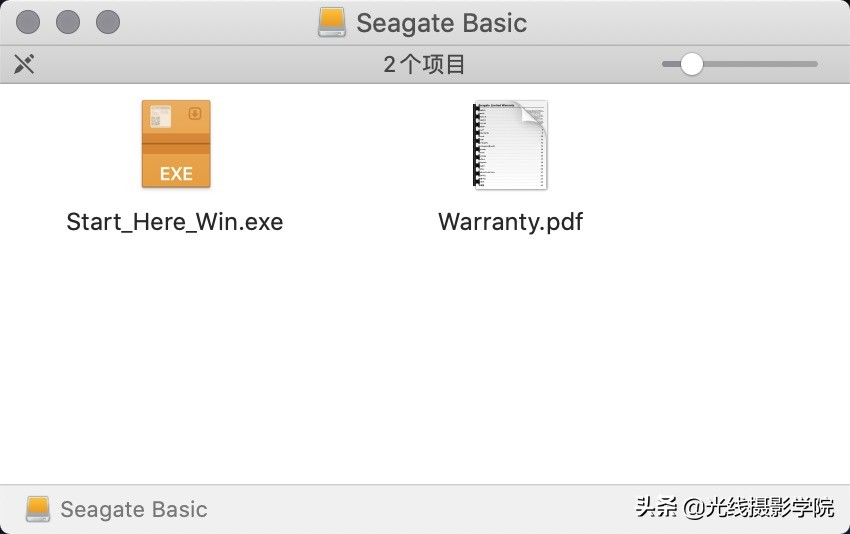Screen dimensions: 850x534
Task: Click the drive icon in the bottom path bar
Action: point(38,509)
